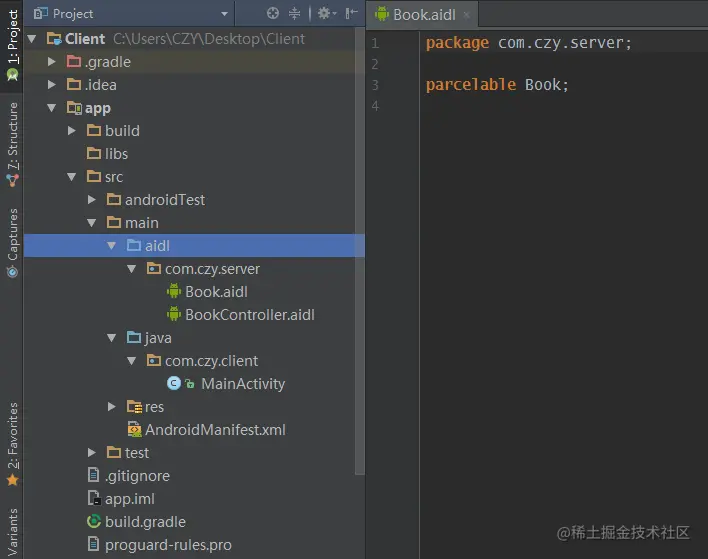Viewport: 708px width, 559px height.
Task: Select MainActivity in the project tree
Action: [x=243, y=384]
